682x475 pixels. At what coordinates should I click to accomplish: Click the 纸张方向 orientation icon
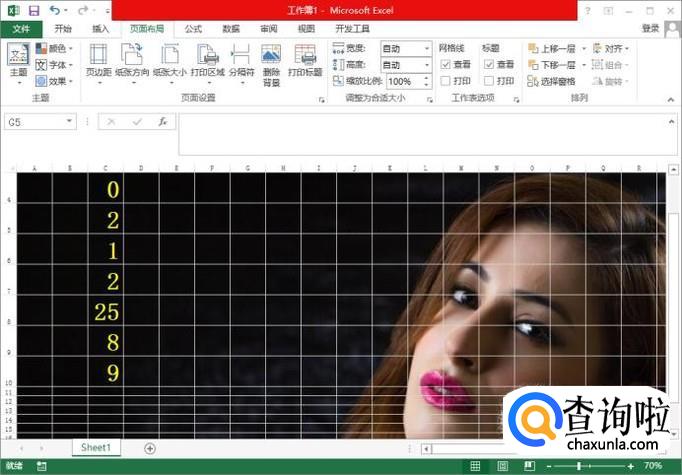(132, 61)
